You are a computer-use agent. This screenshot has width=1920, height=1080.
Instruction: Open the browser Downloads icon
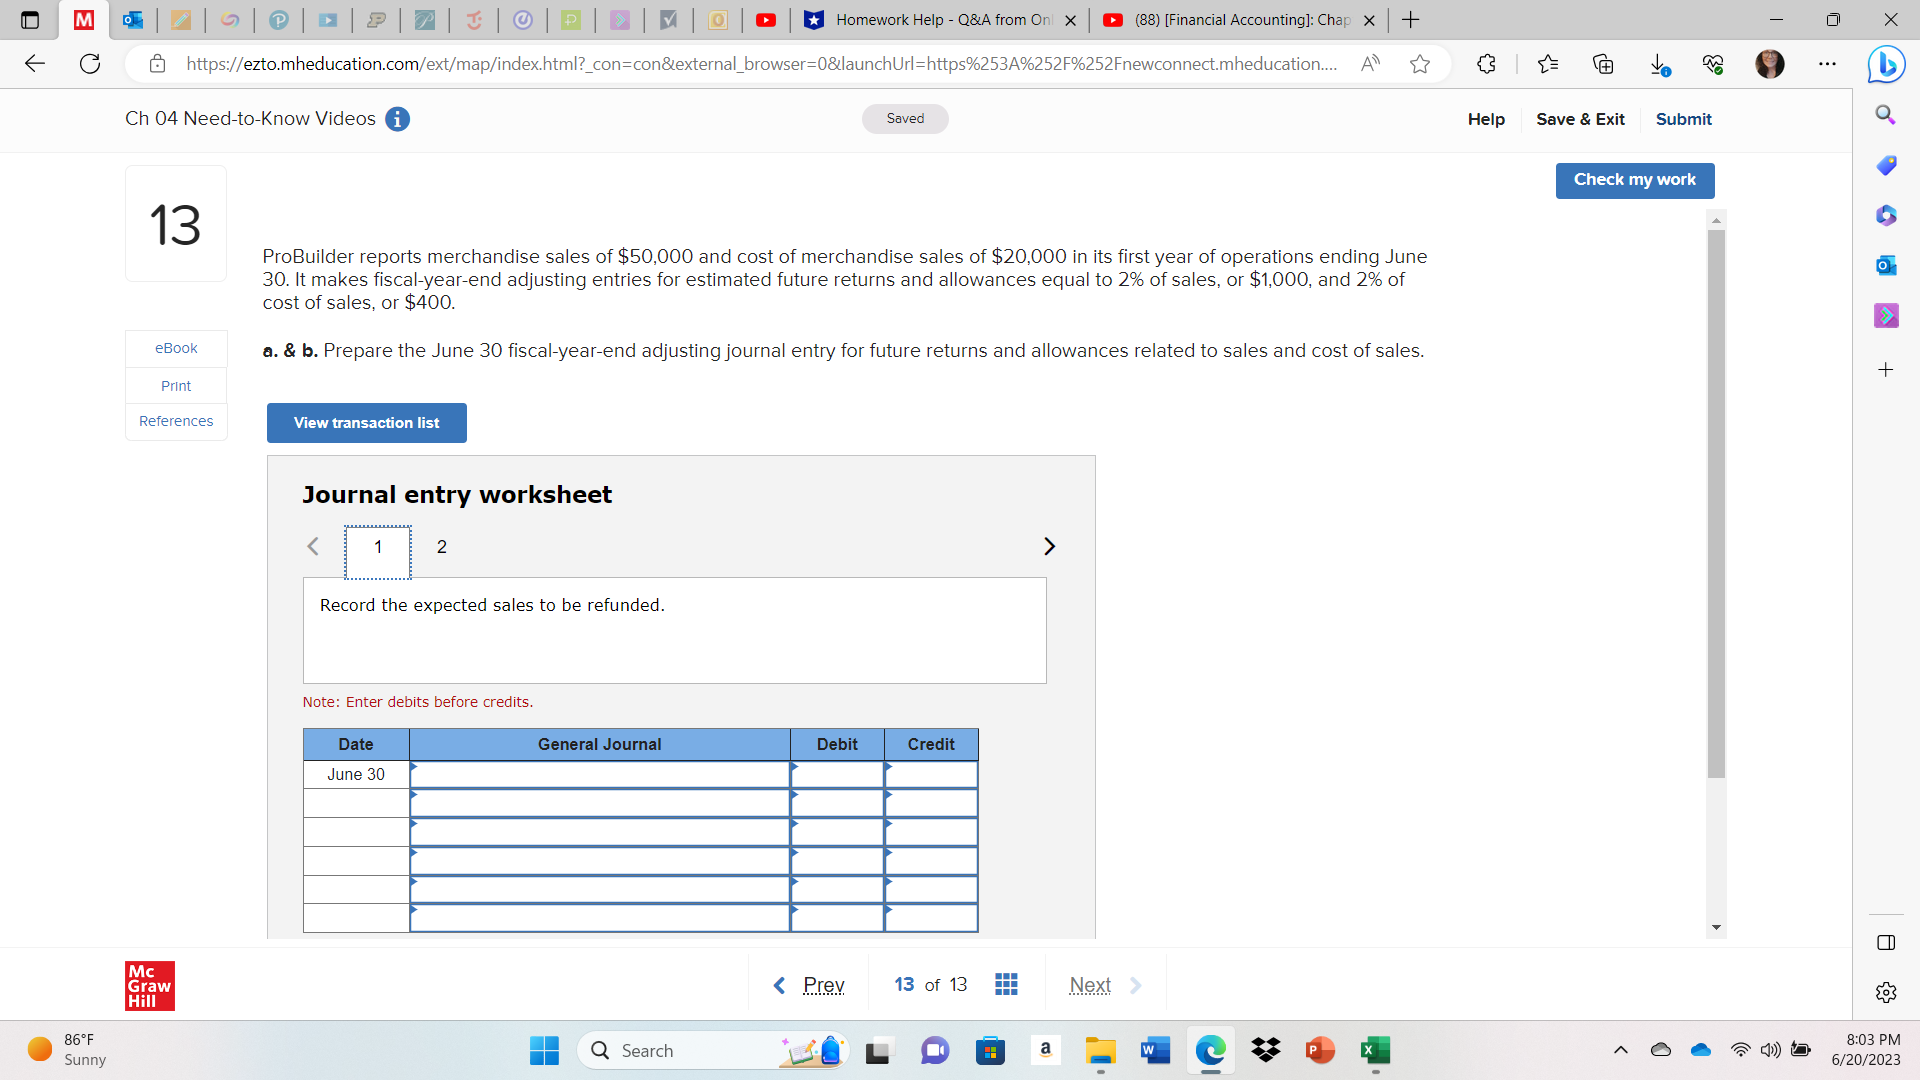[x=1658, y=64]
